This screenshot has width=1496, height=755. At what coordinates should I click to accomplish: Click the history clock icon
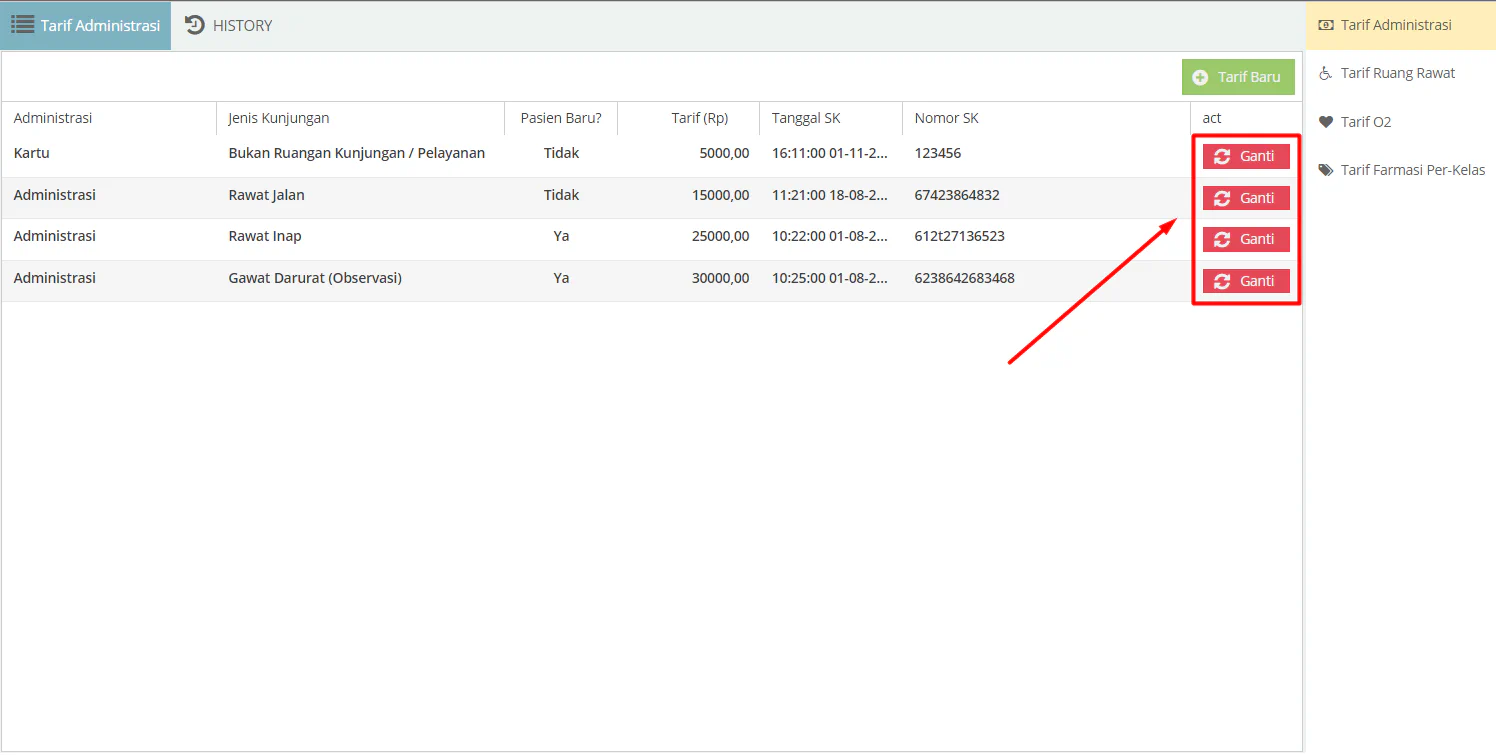click(195, 25)
